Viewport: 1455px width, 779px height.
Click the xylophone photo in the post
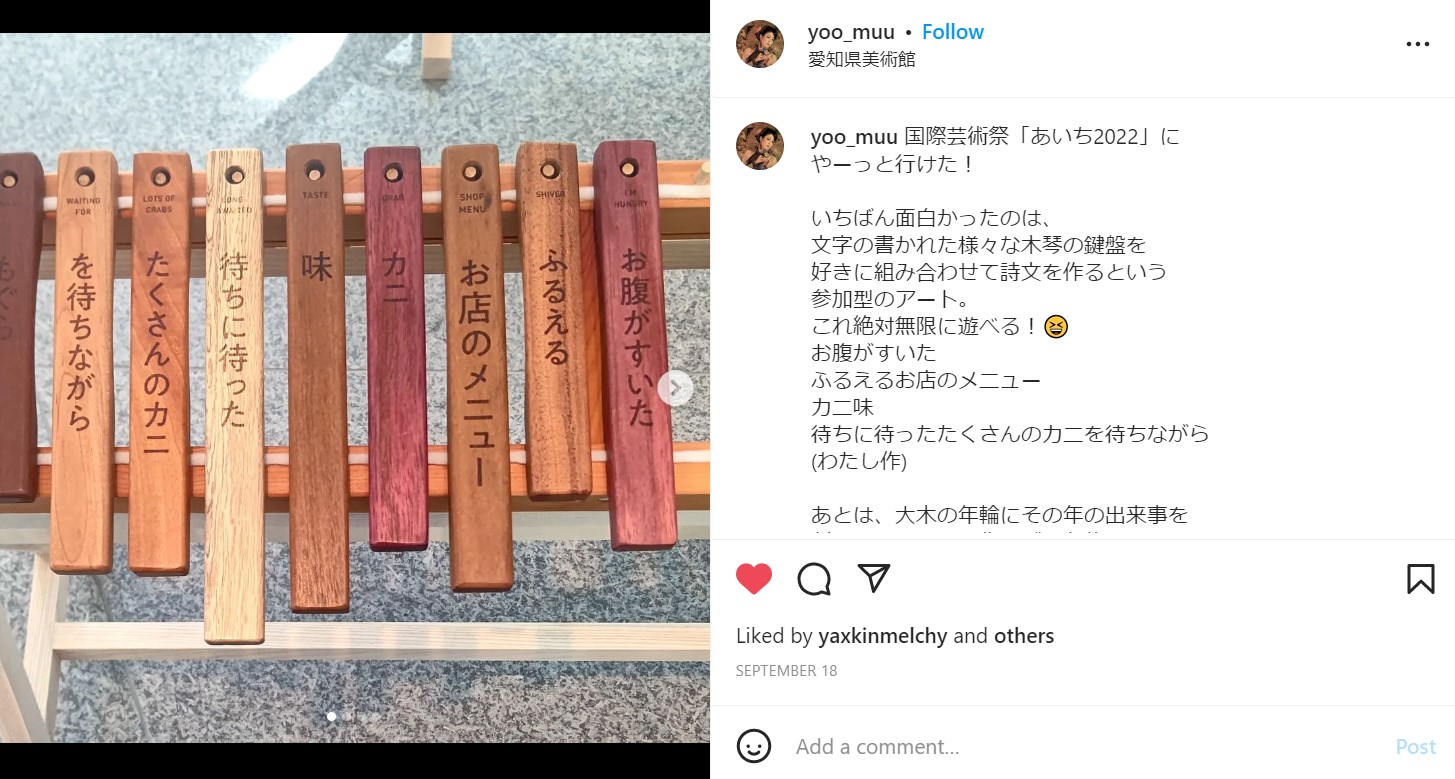[355, 388]
